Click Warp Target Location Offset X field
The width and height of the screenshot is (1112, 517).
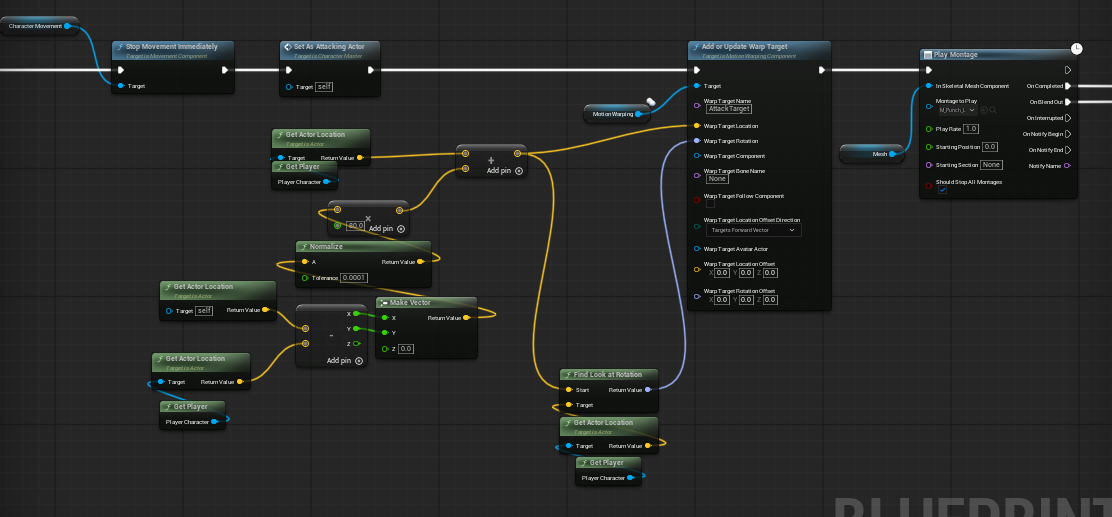point(722,272)
